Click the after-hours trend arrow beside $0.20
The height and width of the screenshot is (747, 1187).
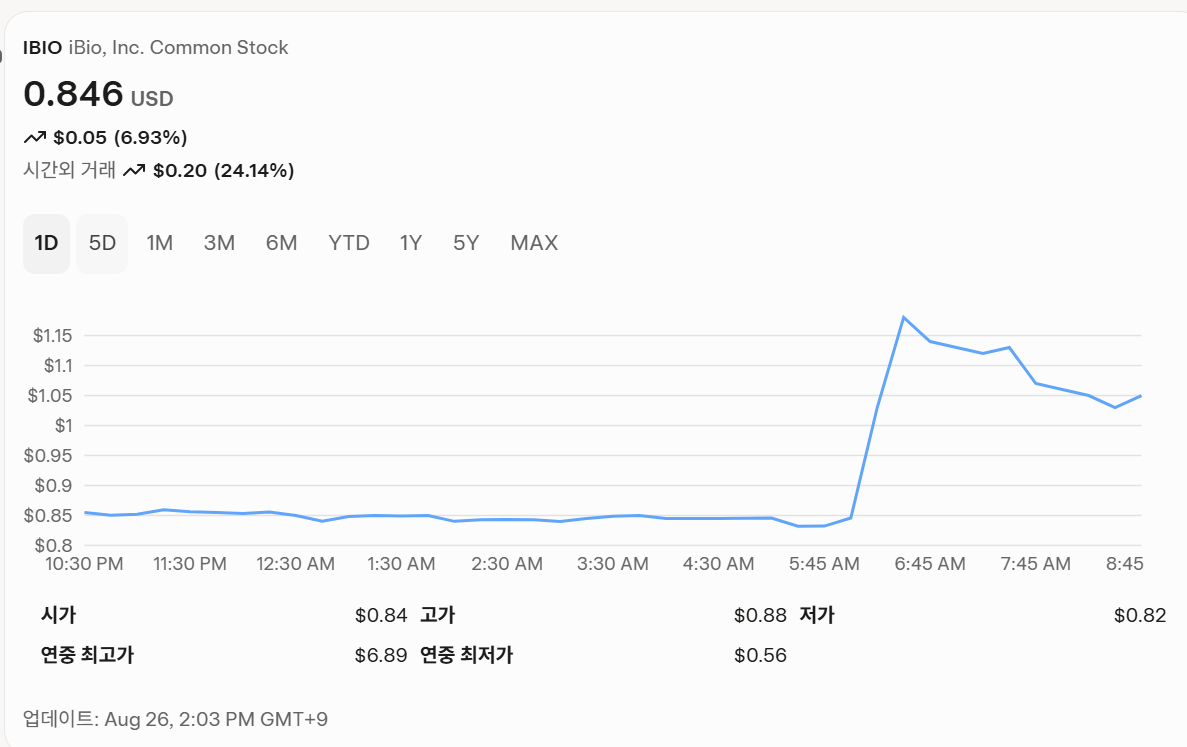click(x=134, y=171)
